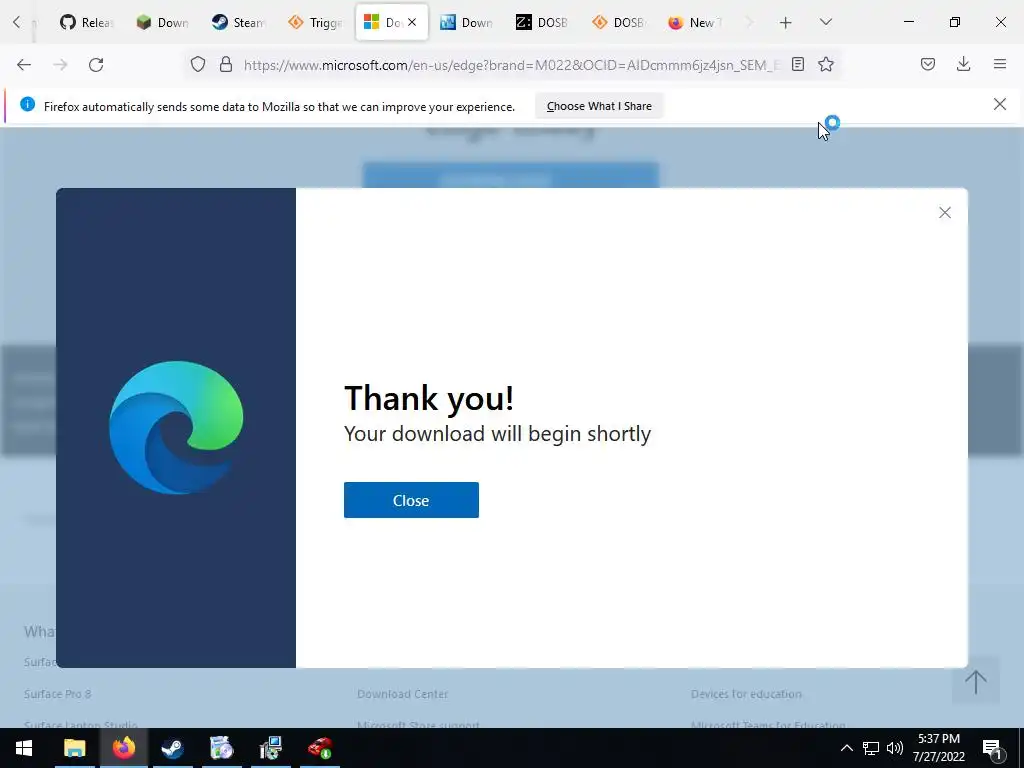This screenshot has height=768, width=1024.
Task: Switch to Minecraft Download tab
Action: click(163, 22)
